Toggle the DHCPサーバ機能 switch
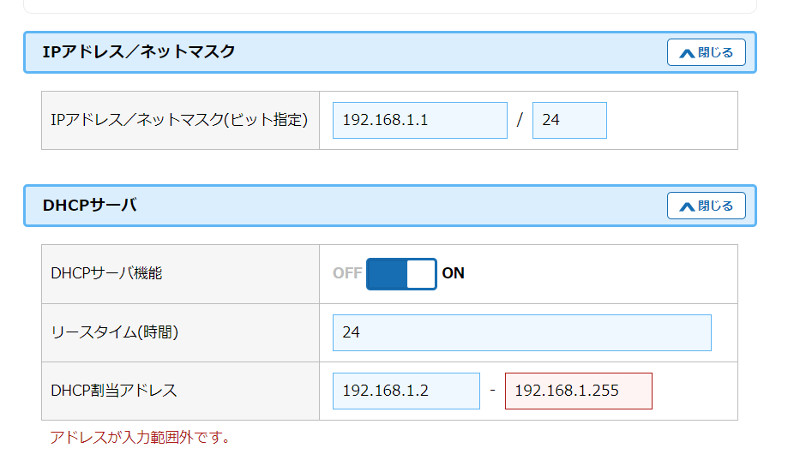The width and height of the screenshot is (800, 472). click(x=401, y=273)
